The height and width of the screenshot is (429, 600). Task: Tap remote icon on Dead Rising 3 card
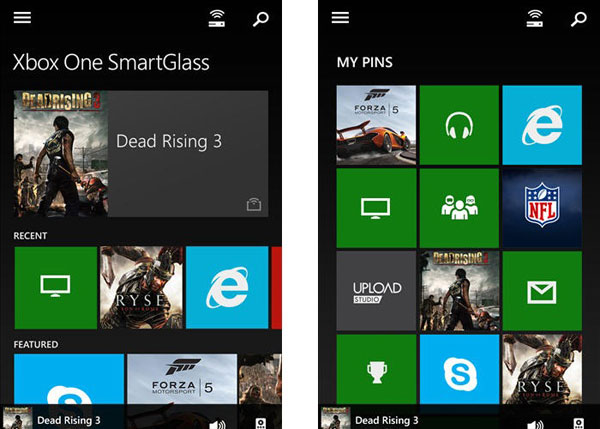(x=254, y=204)
